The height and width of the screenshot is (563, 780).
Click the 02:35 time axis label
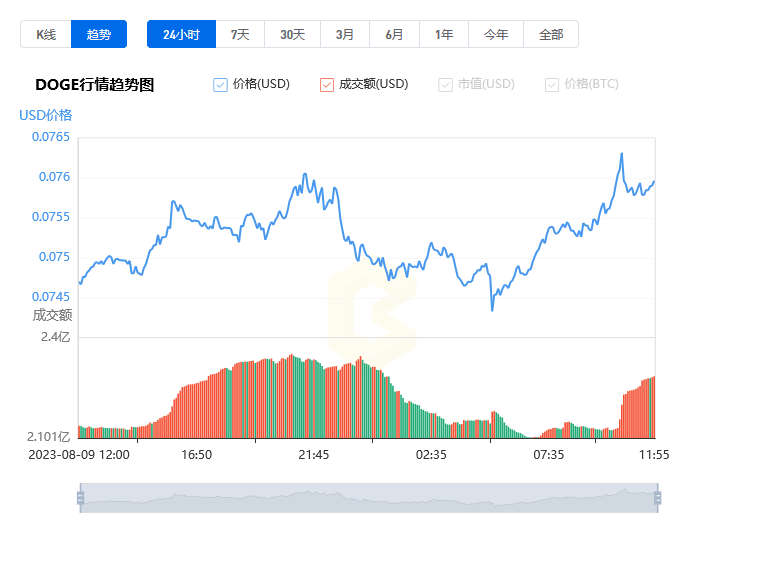tap(431, 455)
